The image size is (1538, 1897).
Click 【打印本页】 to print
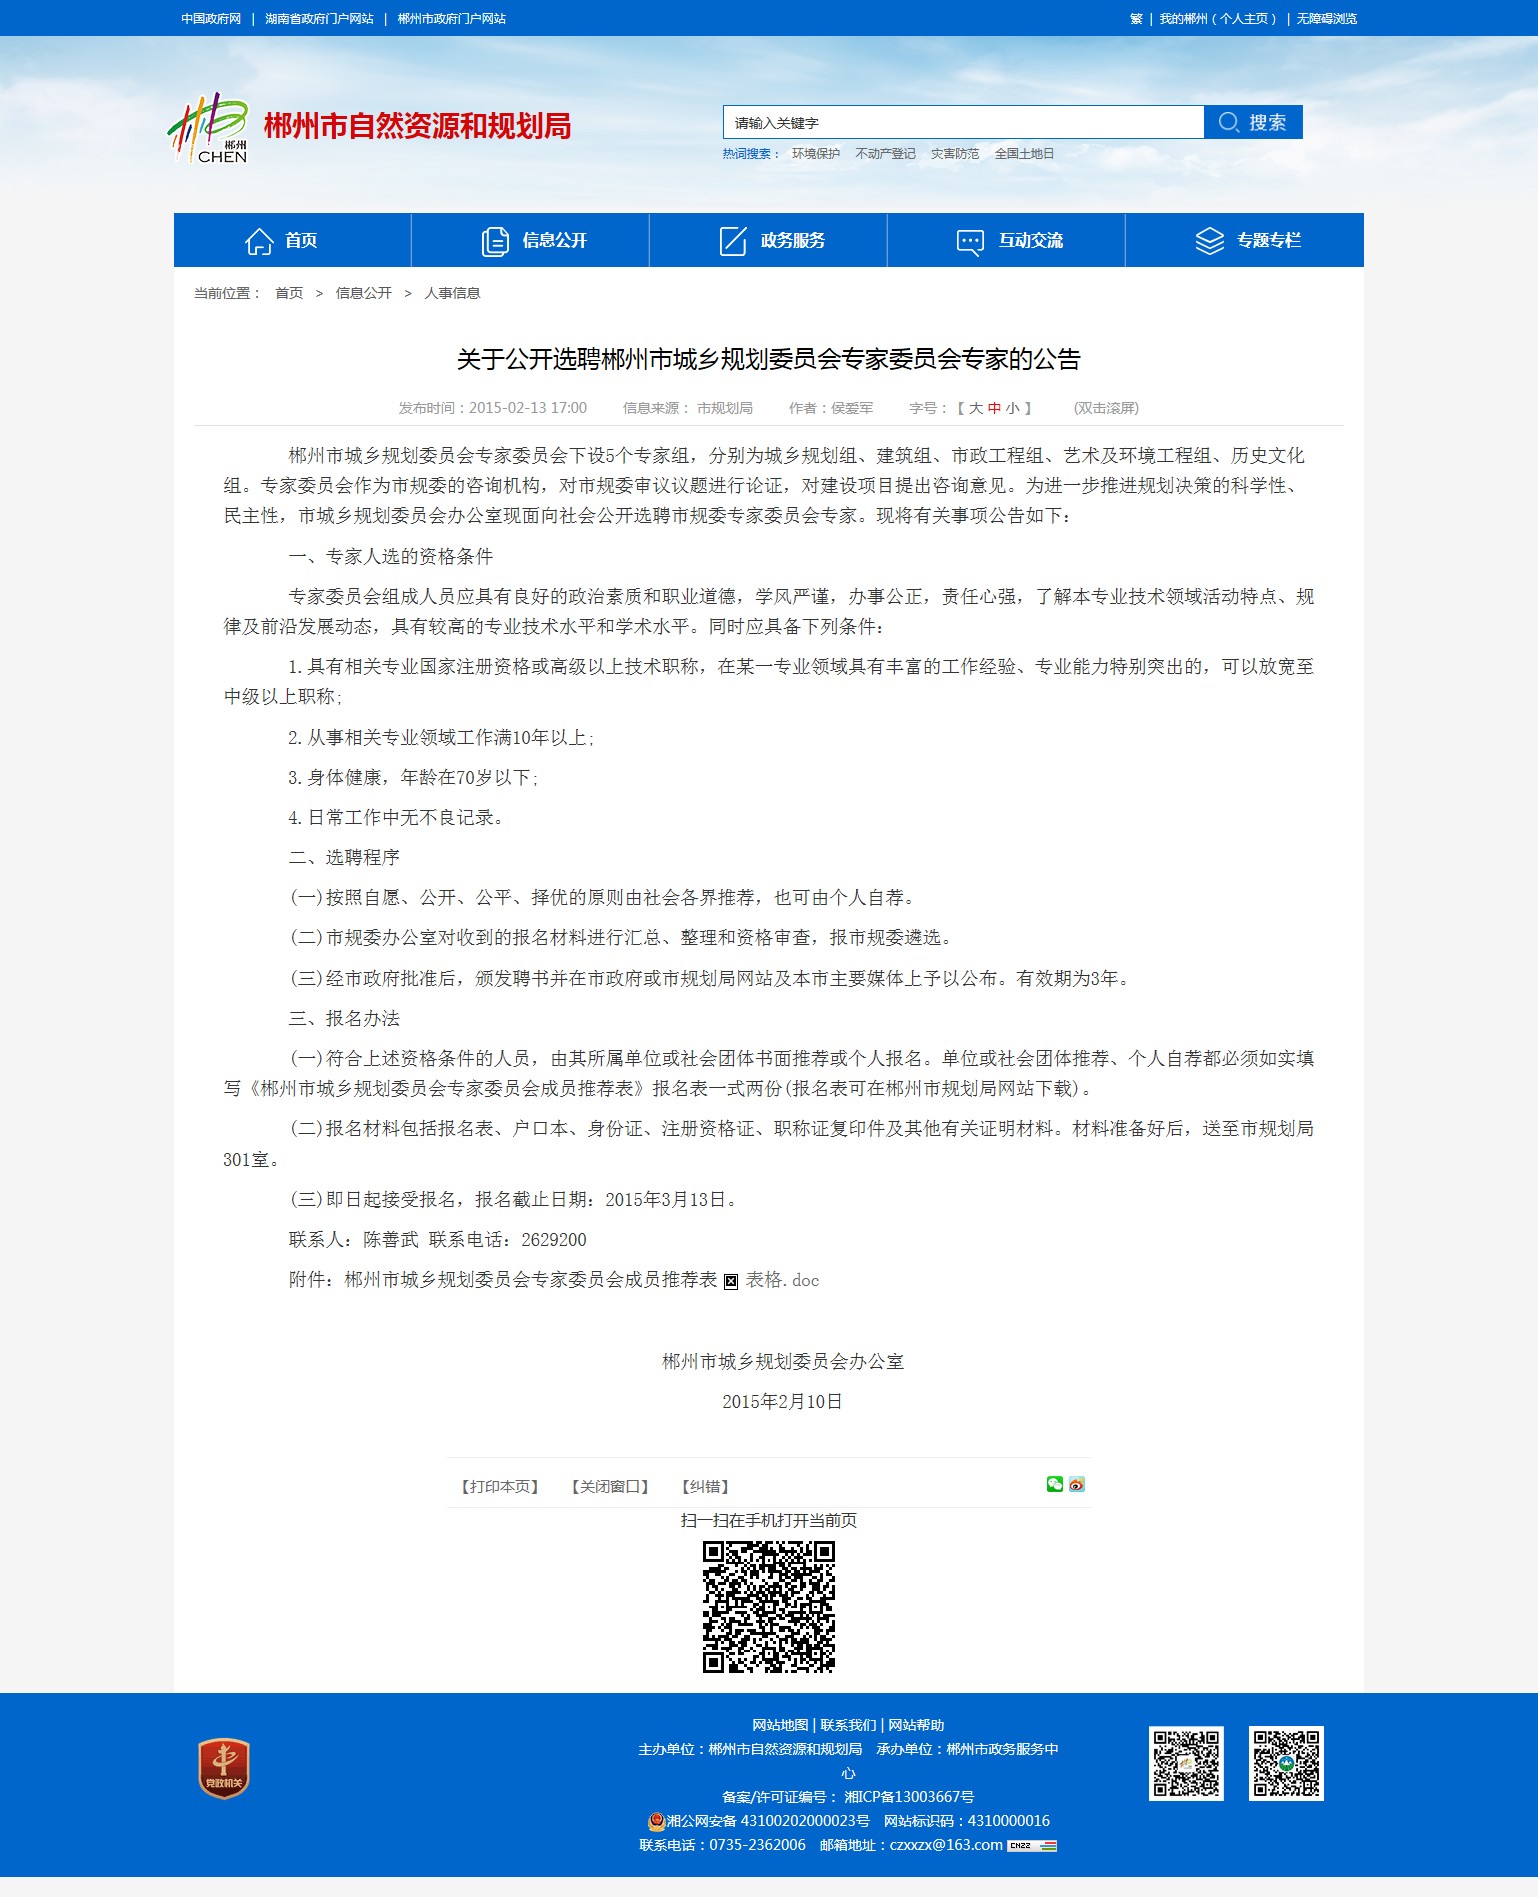500,1487
